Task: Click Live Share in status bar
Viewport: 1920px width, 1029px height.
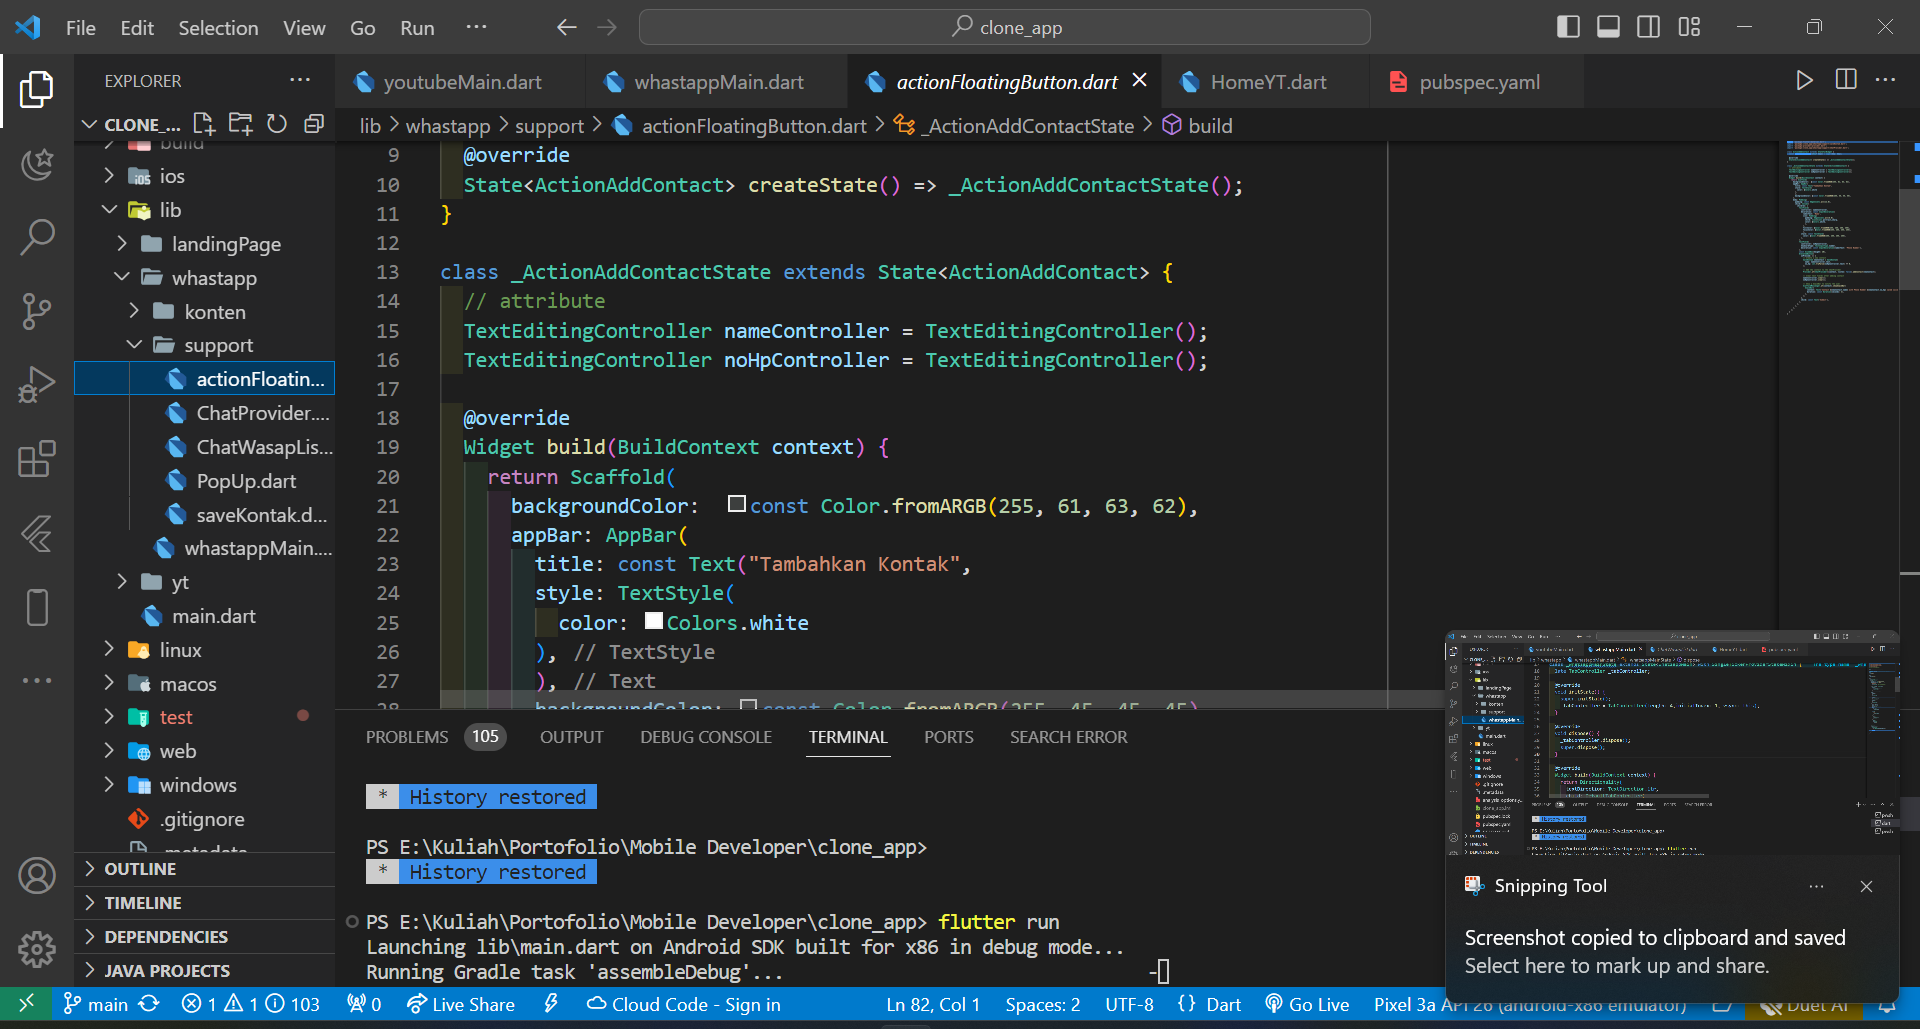Action: point(461,1004)
